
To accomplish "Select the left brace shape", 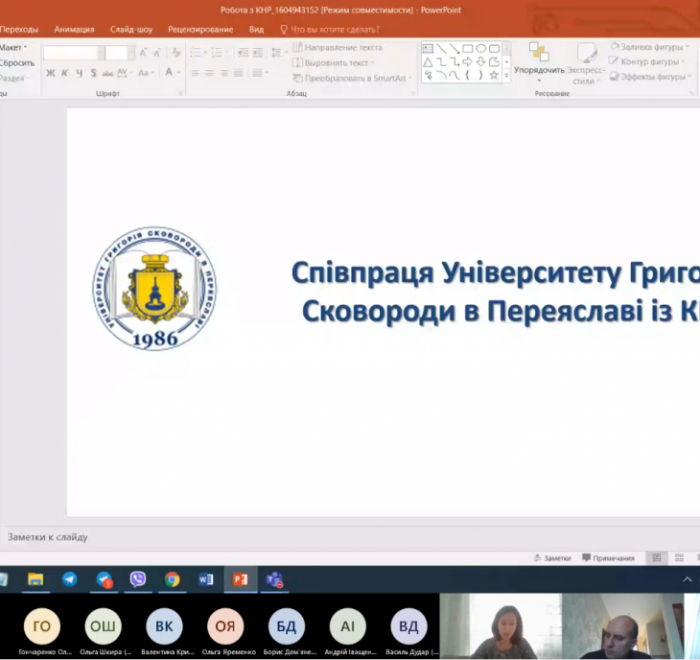I will [467, 75].
